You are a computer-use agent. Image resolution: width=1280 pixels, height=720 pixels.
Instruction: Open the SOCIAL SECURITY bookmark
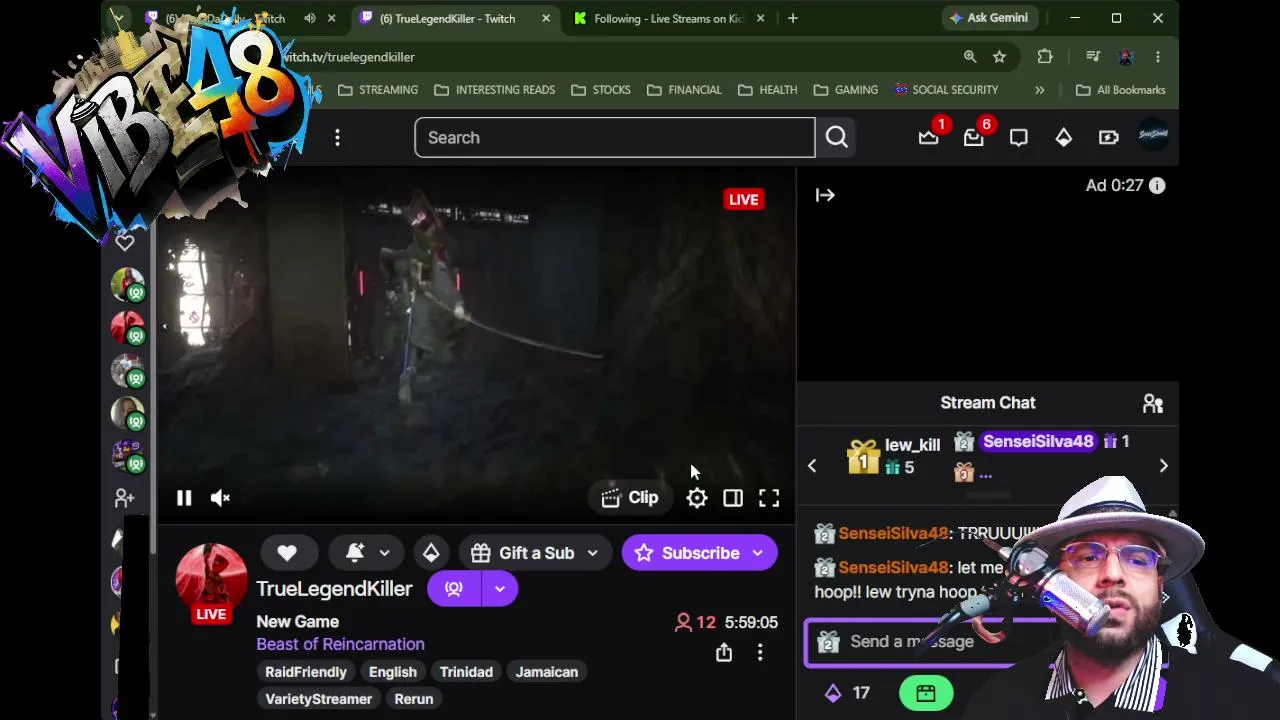[946, 90]
